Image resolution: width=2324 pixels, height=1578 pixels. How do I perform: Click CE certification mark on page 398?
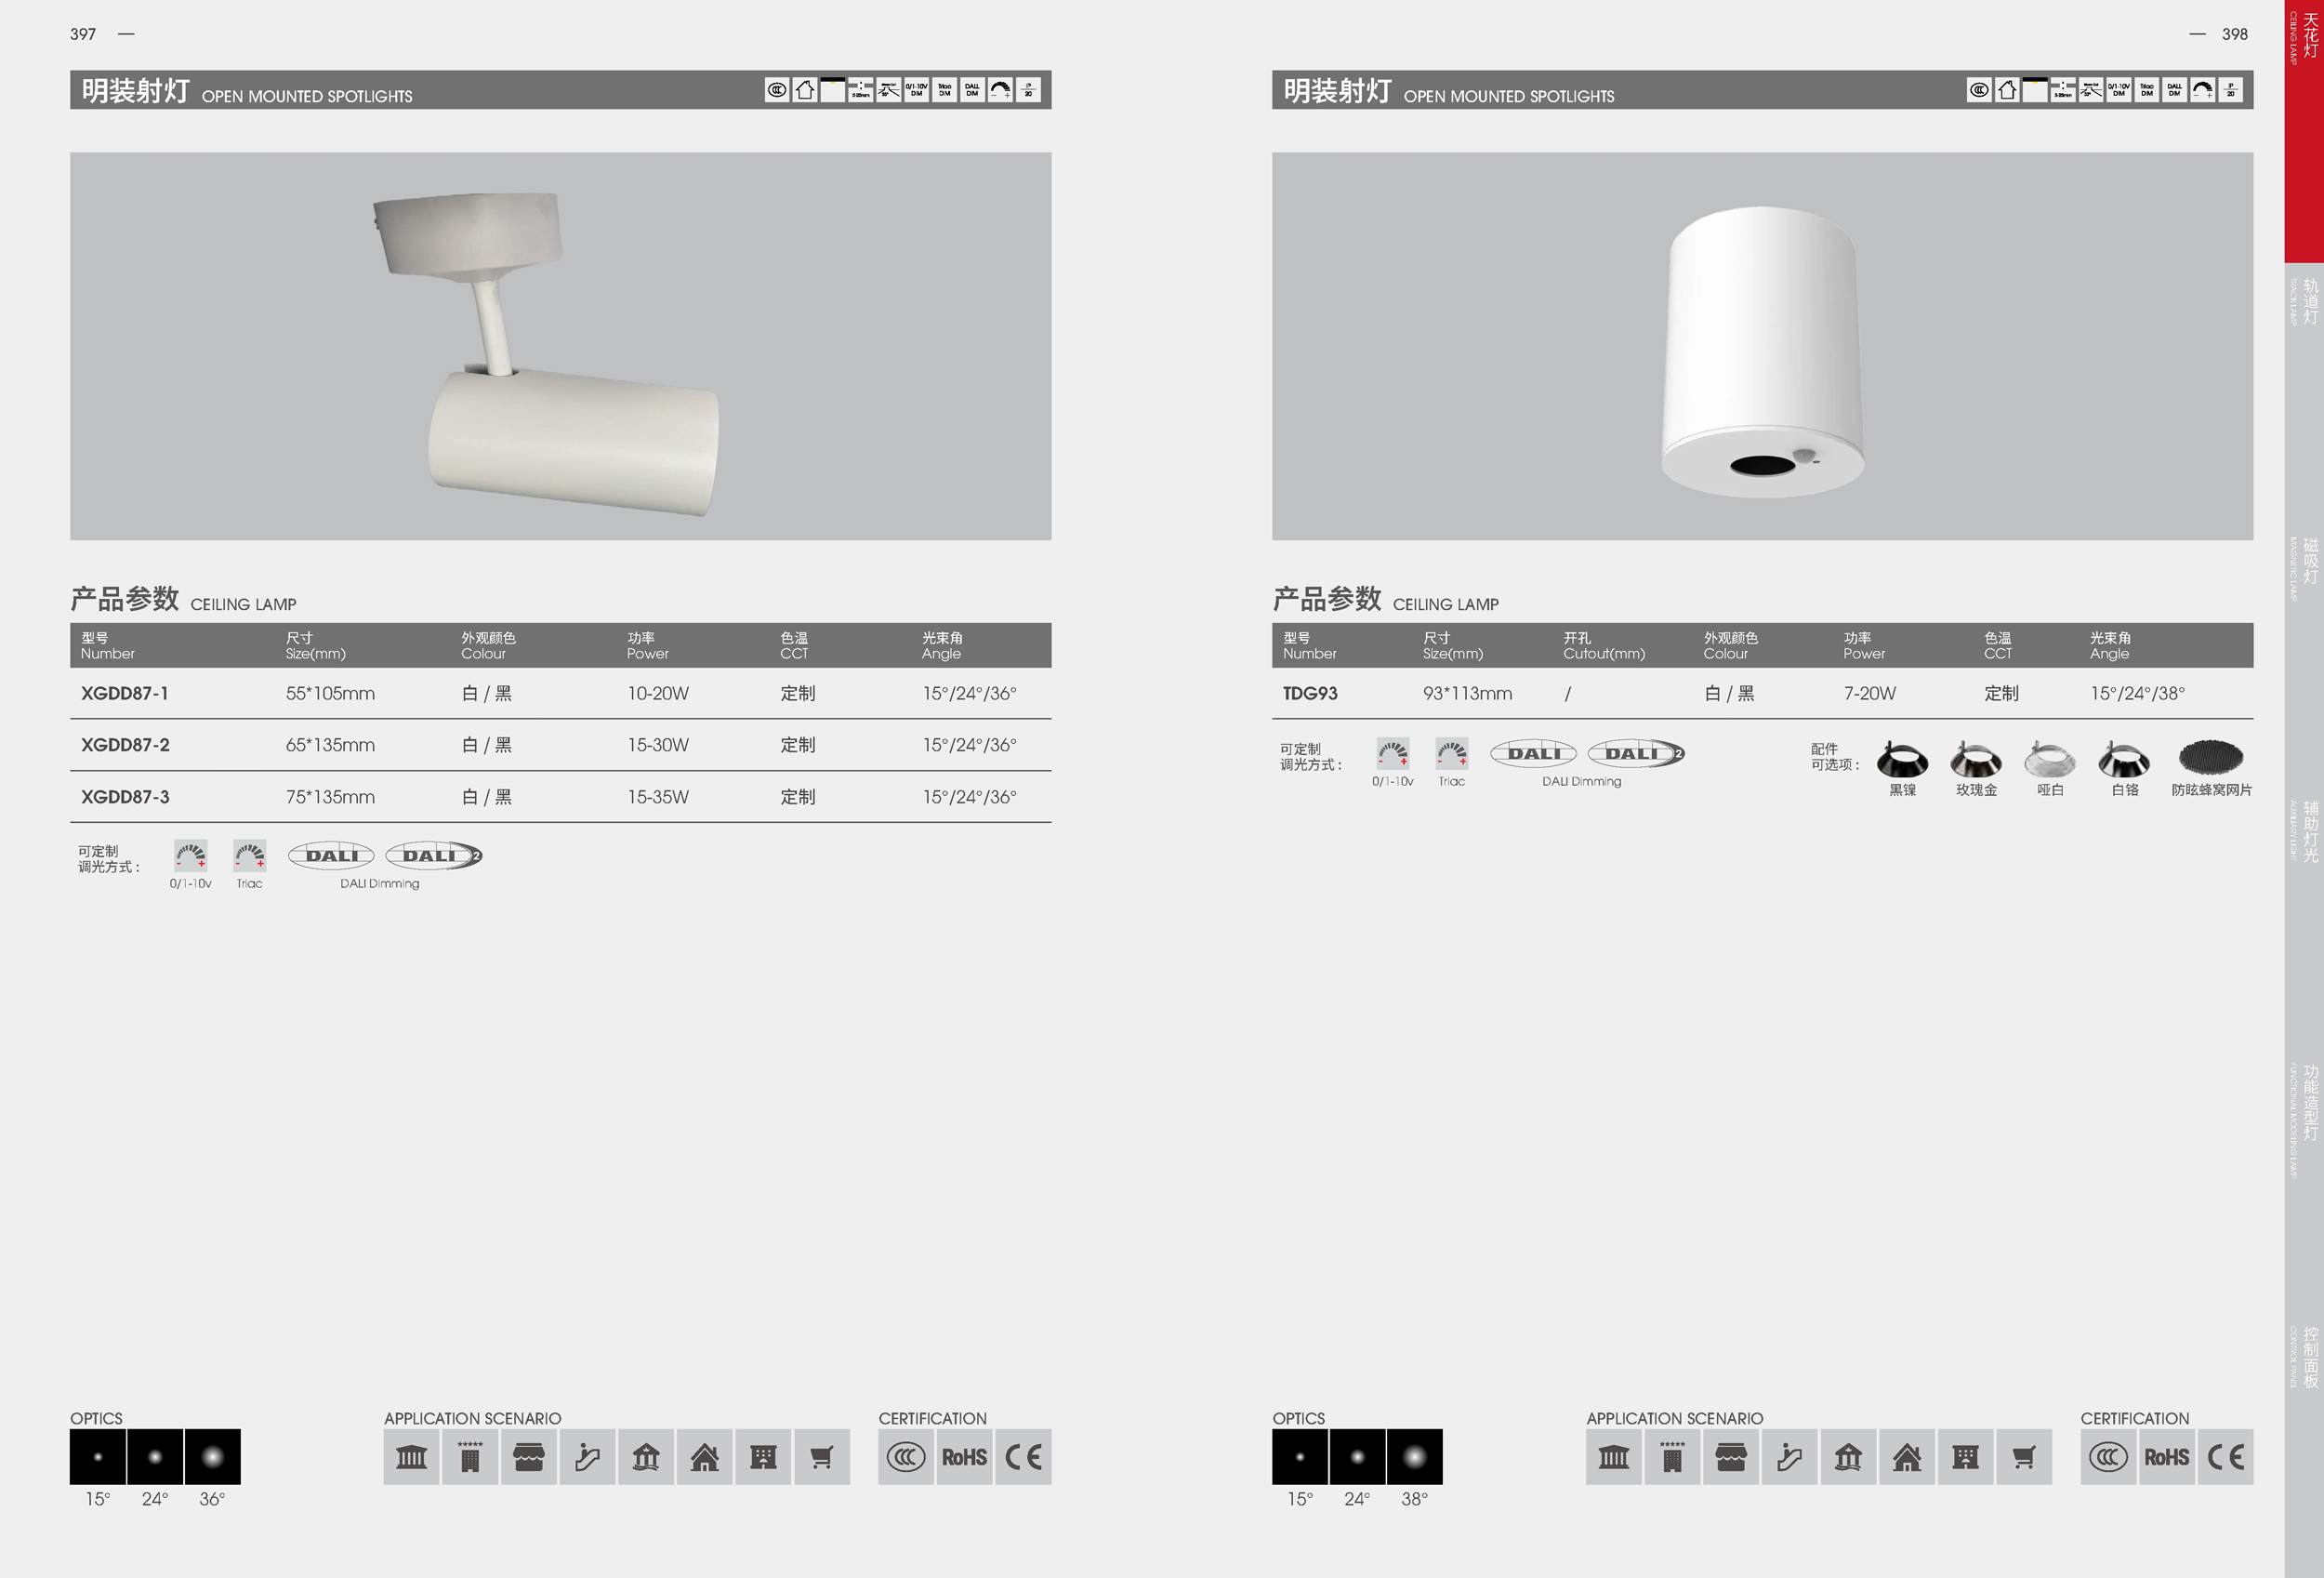[2226, 1457]
